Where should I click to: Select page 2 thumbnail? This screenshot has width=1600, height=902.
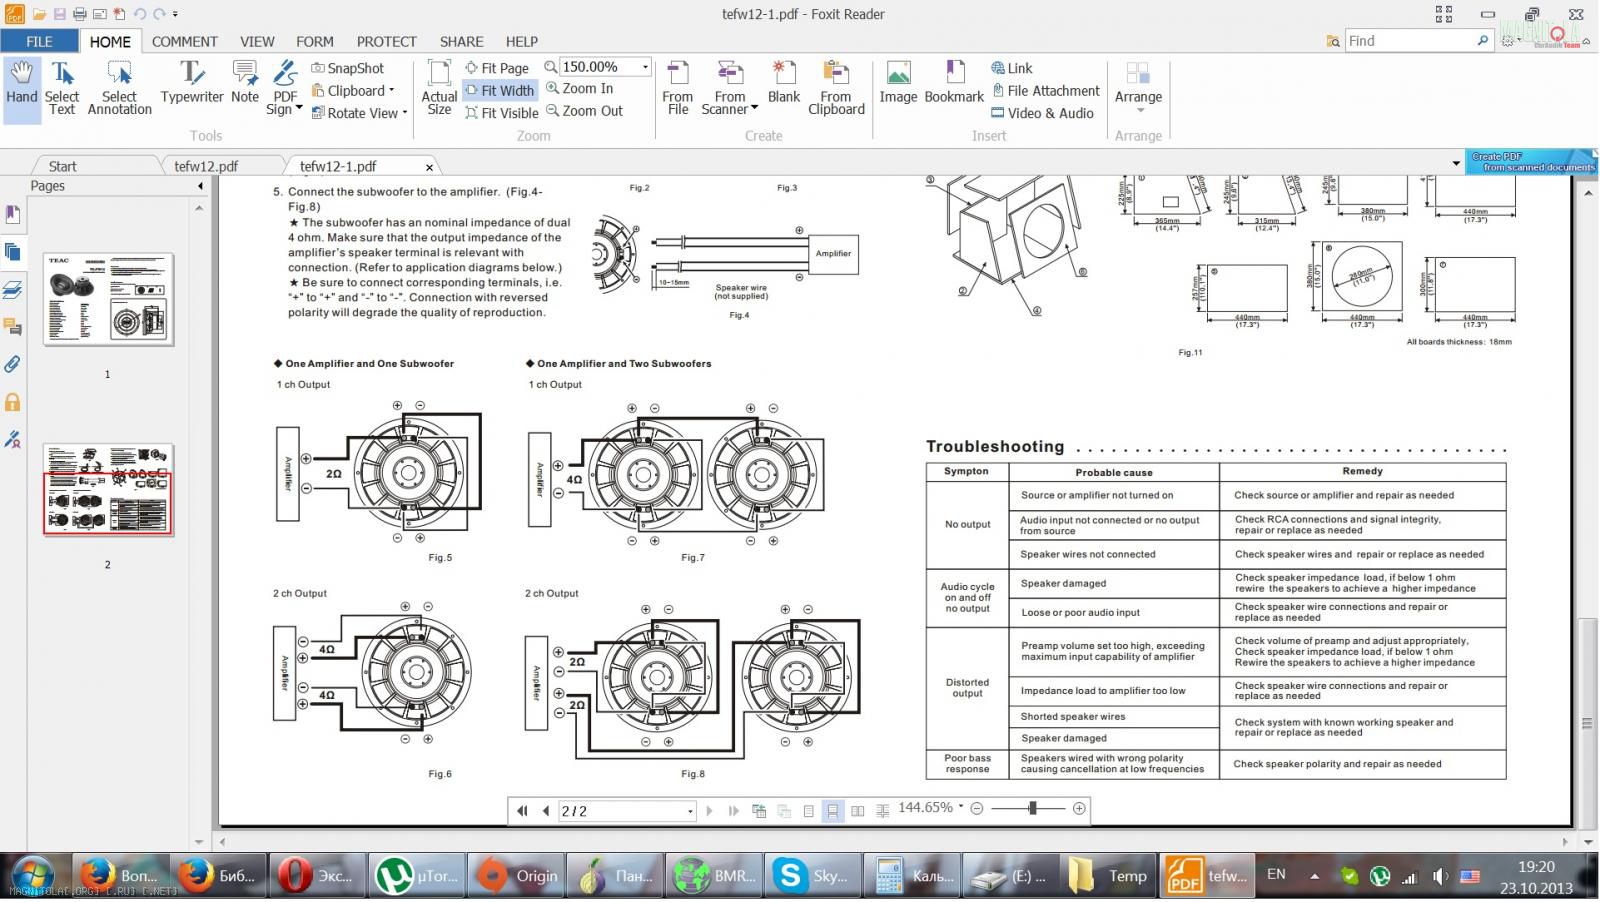(x=108, y=489)
